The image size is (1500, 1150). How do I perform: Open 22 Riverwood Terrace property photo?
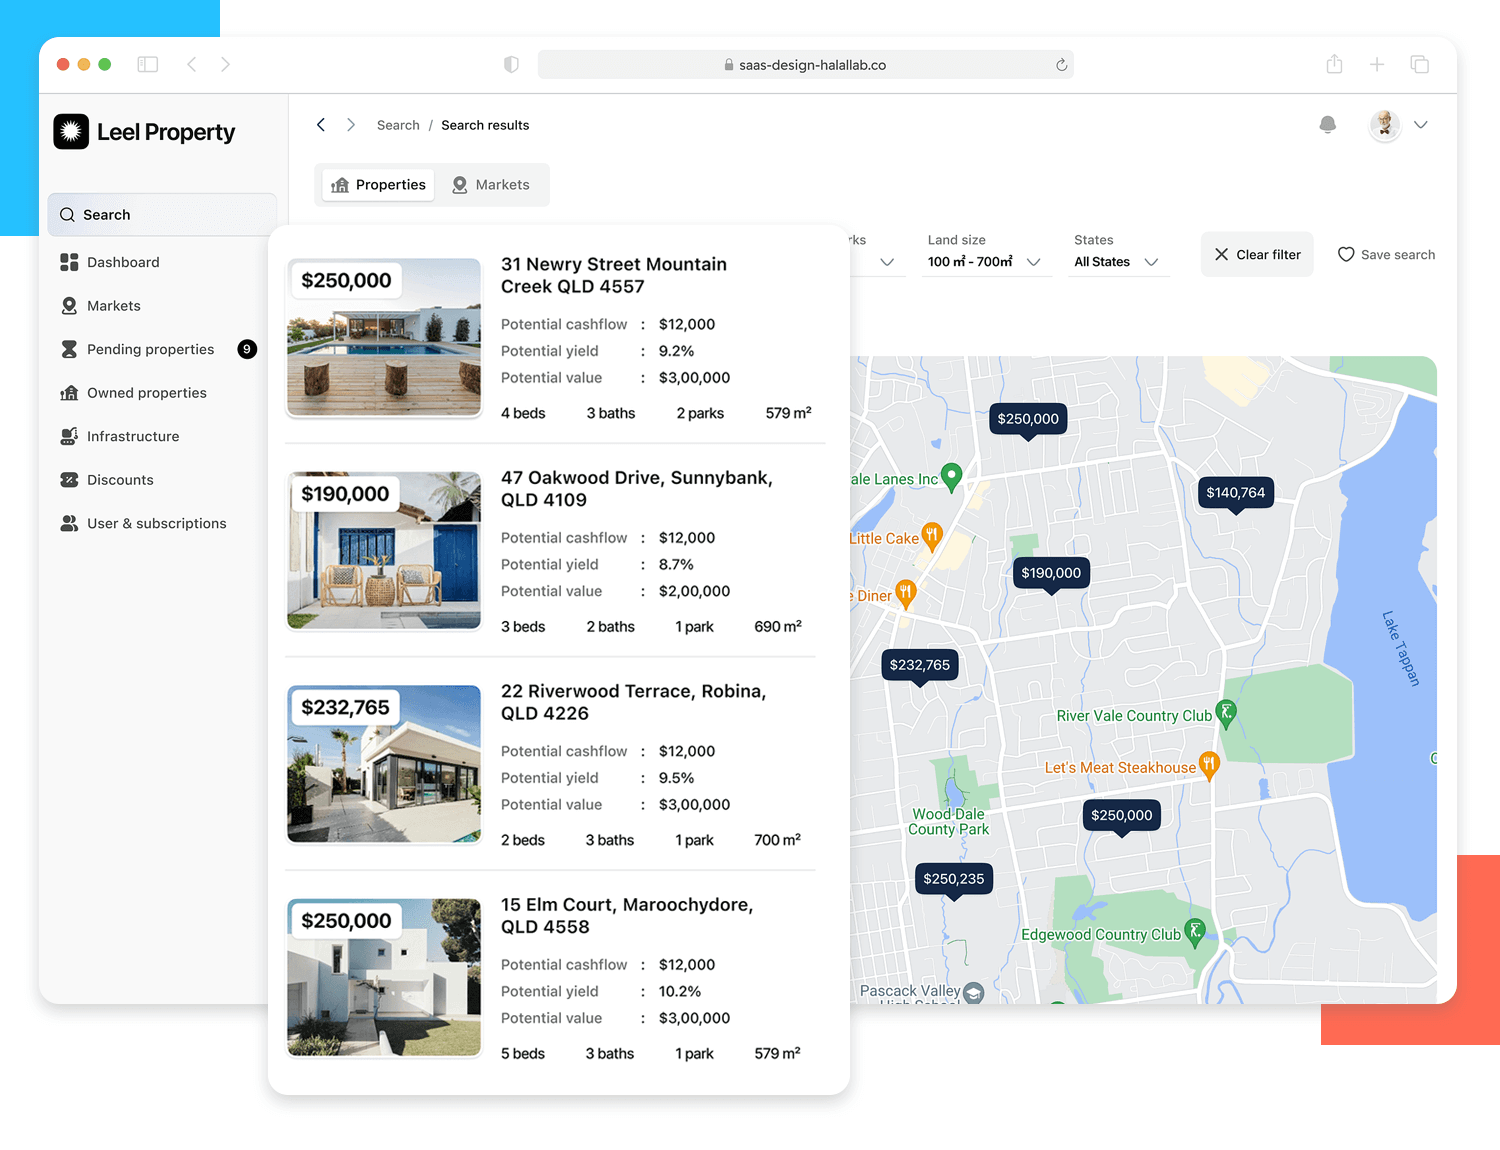tap(384, 764)
